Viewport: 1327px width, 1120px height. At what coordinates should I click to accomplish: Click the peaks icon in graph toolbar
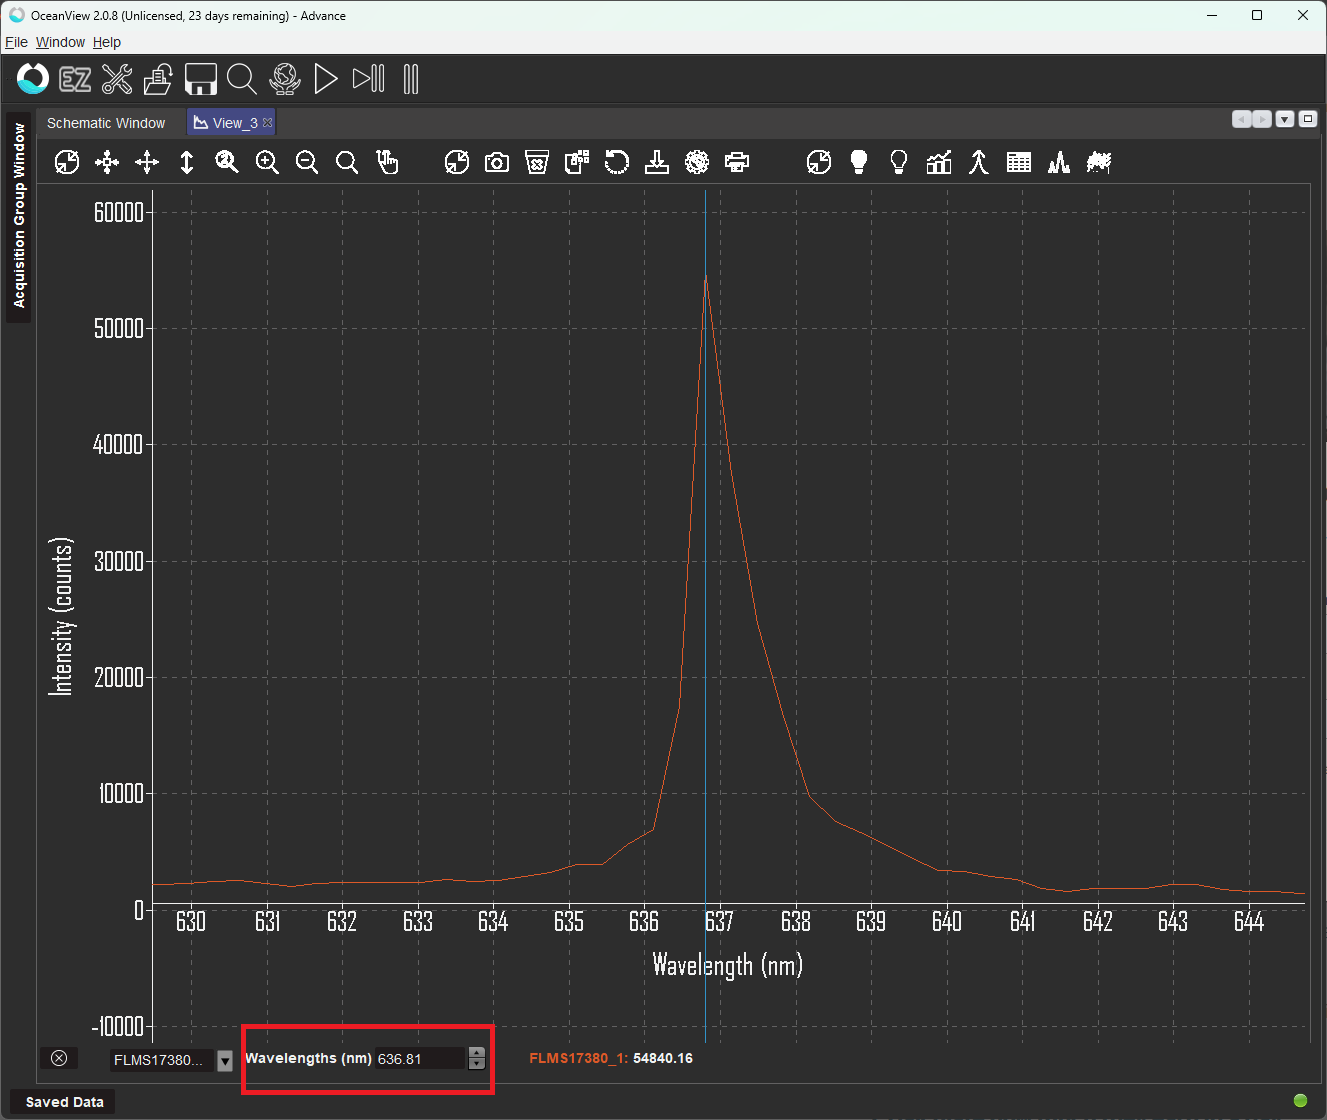point(1059,162)
